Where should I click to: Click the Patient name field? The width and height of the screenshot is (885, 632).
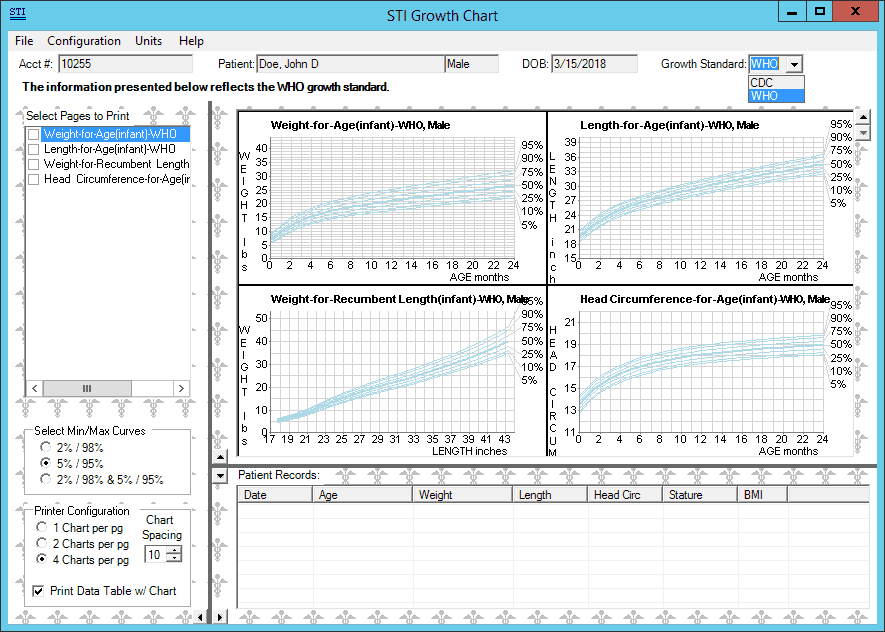pyautogui.click(x=351, y=64)
